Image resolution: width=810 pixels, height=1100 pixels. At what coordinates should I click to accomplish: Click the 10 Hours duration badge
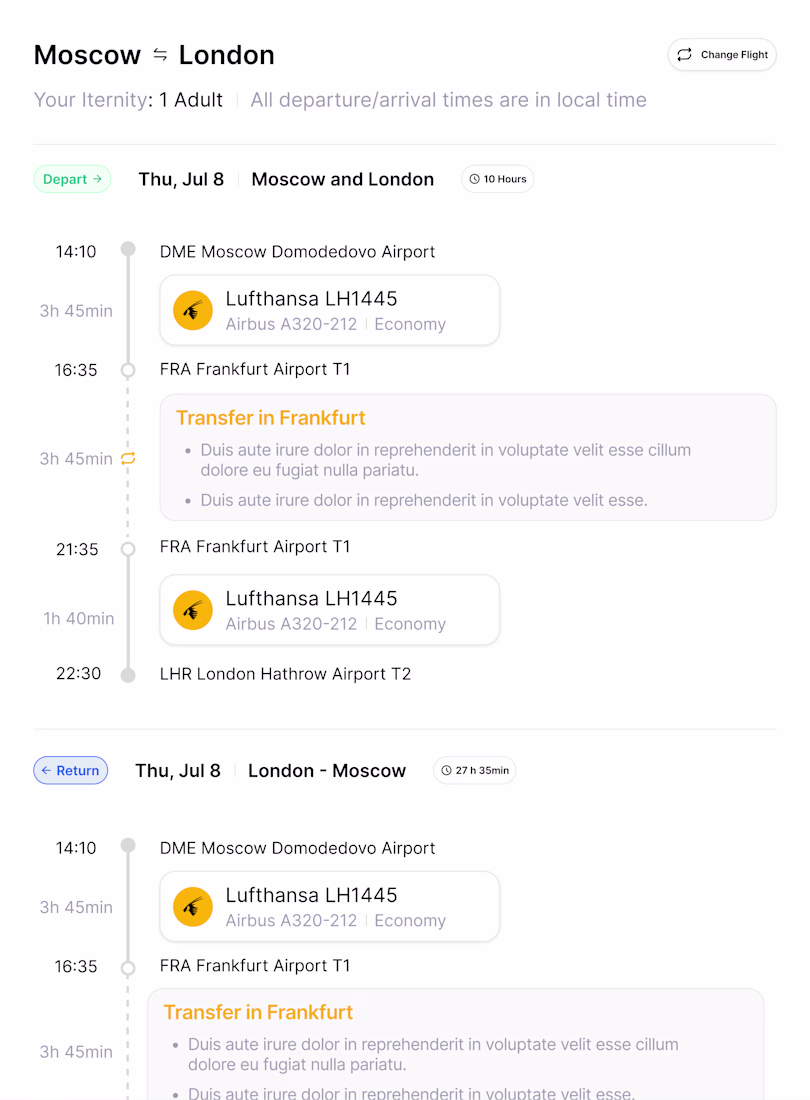[x=498, y=179]
